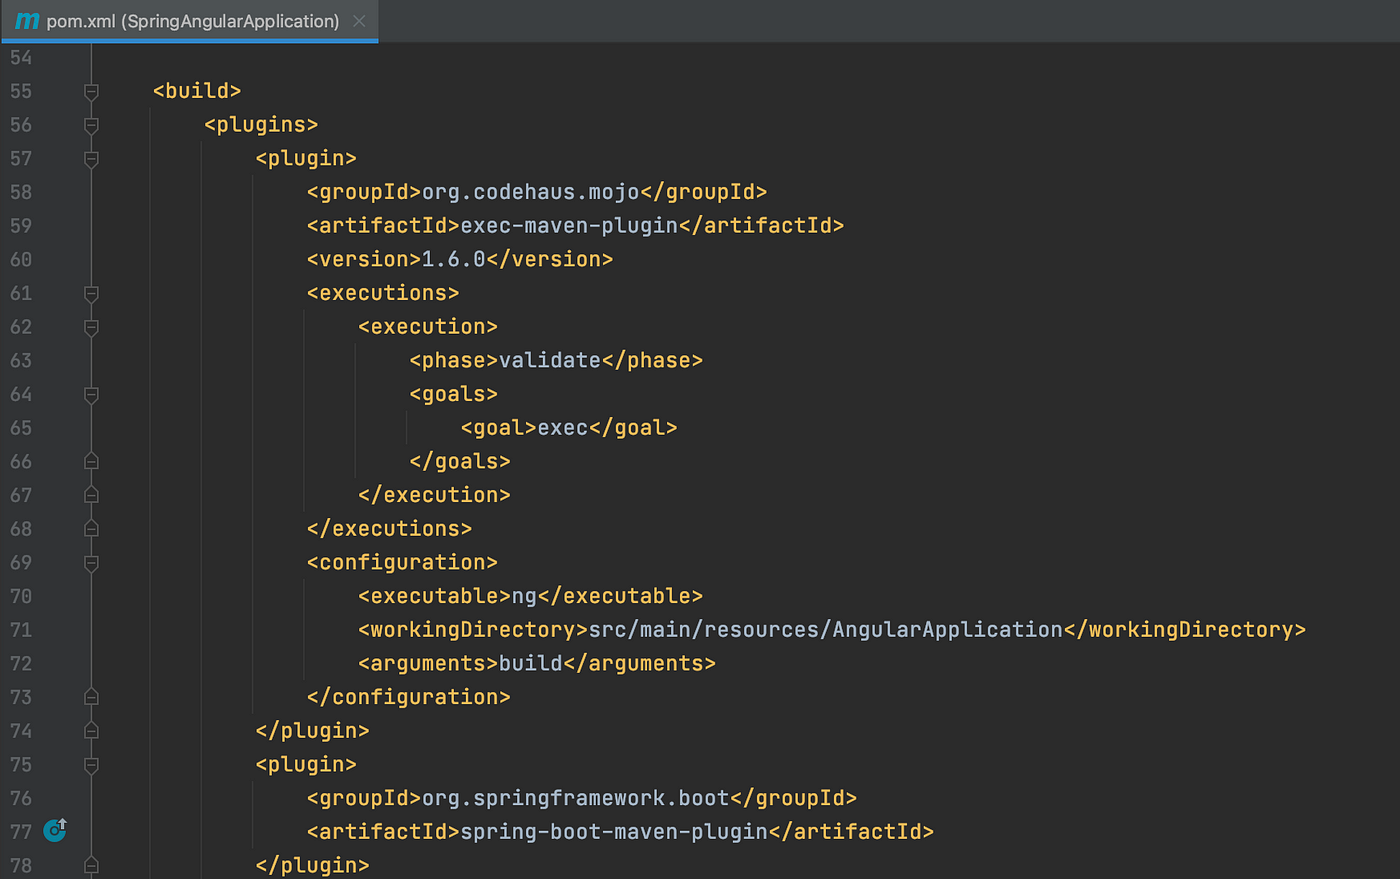Click the path src/main/resources/AngularApplication
1400x879 pixels.
pyautogui.click(x=825, y=630)
